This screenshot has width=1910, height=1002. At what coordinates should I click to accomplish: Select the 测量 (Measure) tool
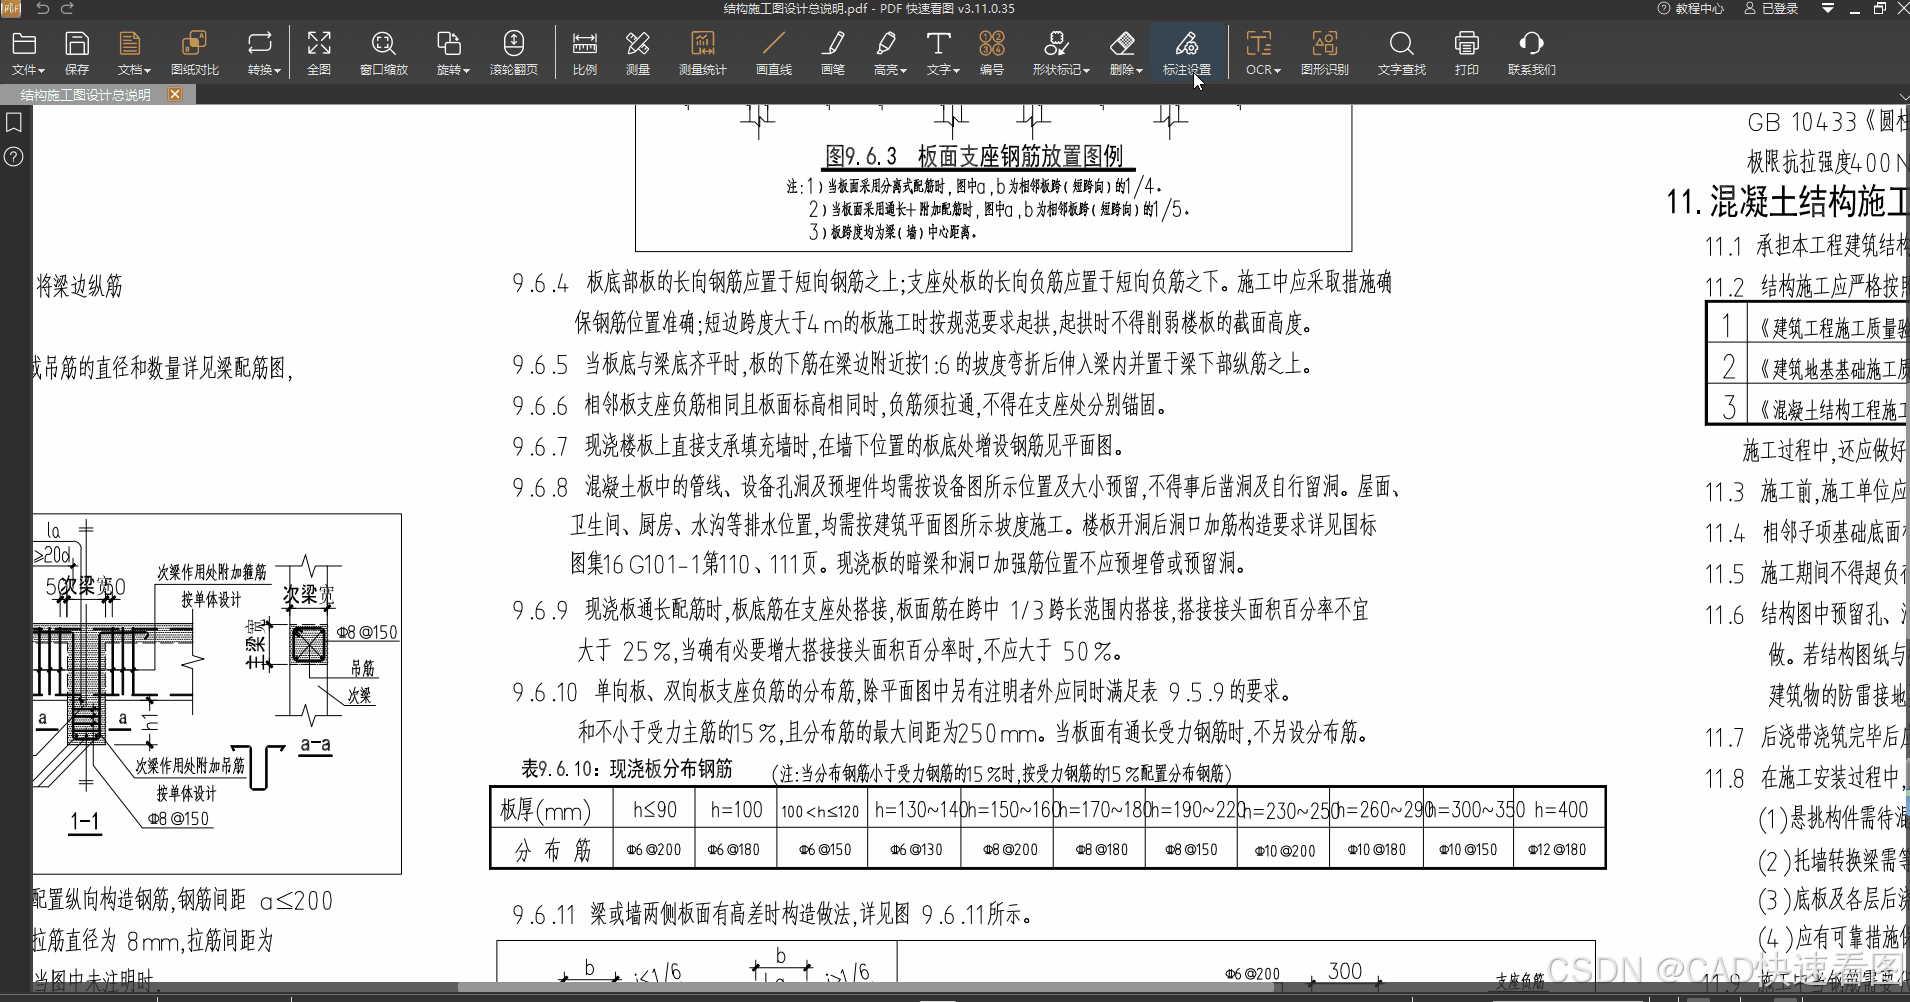(638, 53)
